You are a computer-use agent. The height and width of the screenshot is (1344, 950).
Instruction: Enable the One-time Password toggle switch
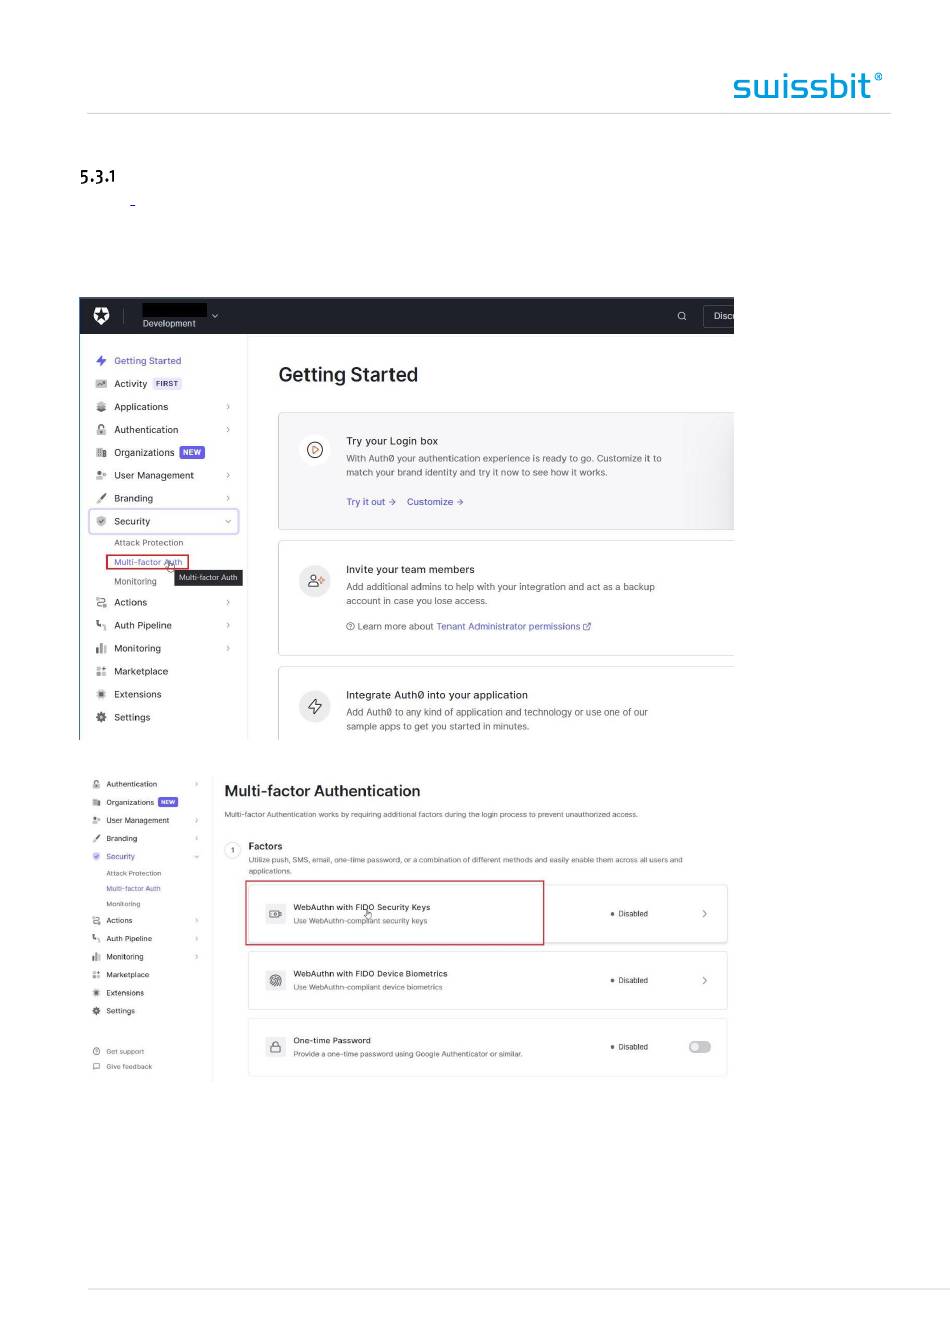pos(700,1047)
